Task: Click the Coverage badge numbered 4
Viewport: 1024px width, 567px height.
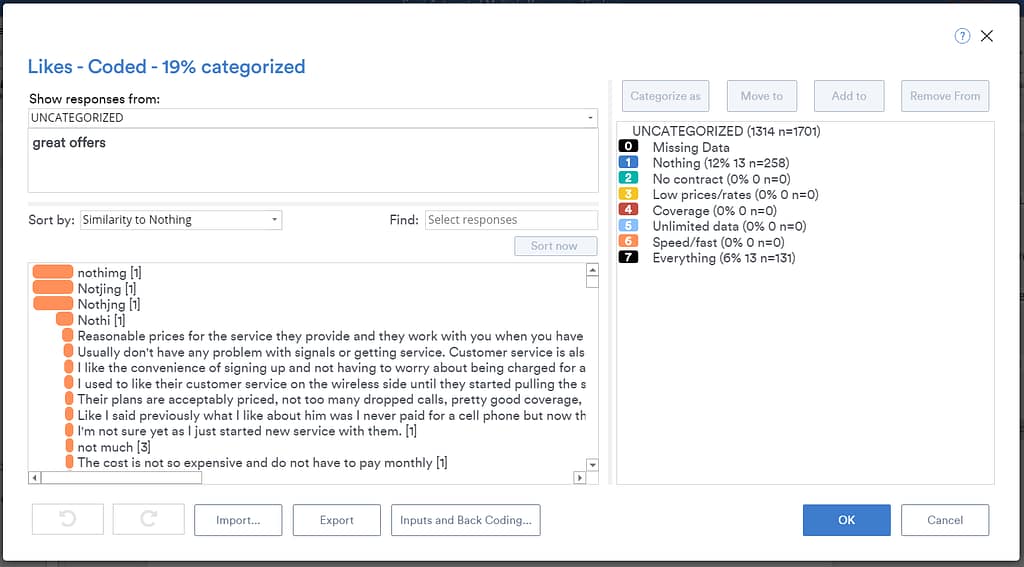Action: pyautogui.click(x=629, y=210)
